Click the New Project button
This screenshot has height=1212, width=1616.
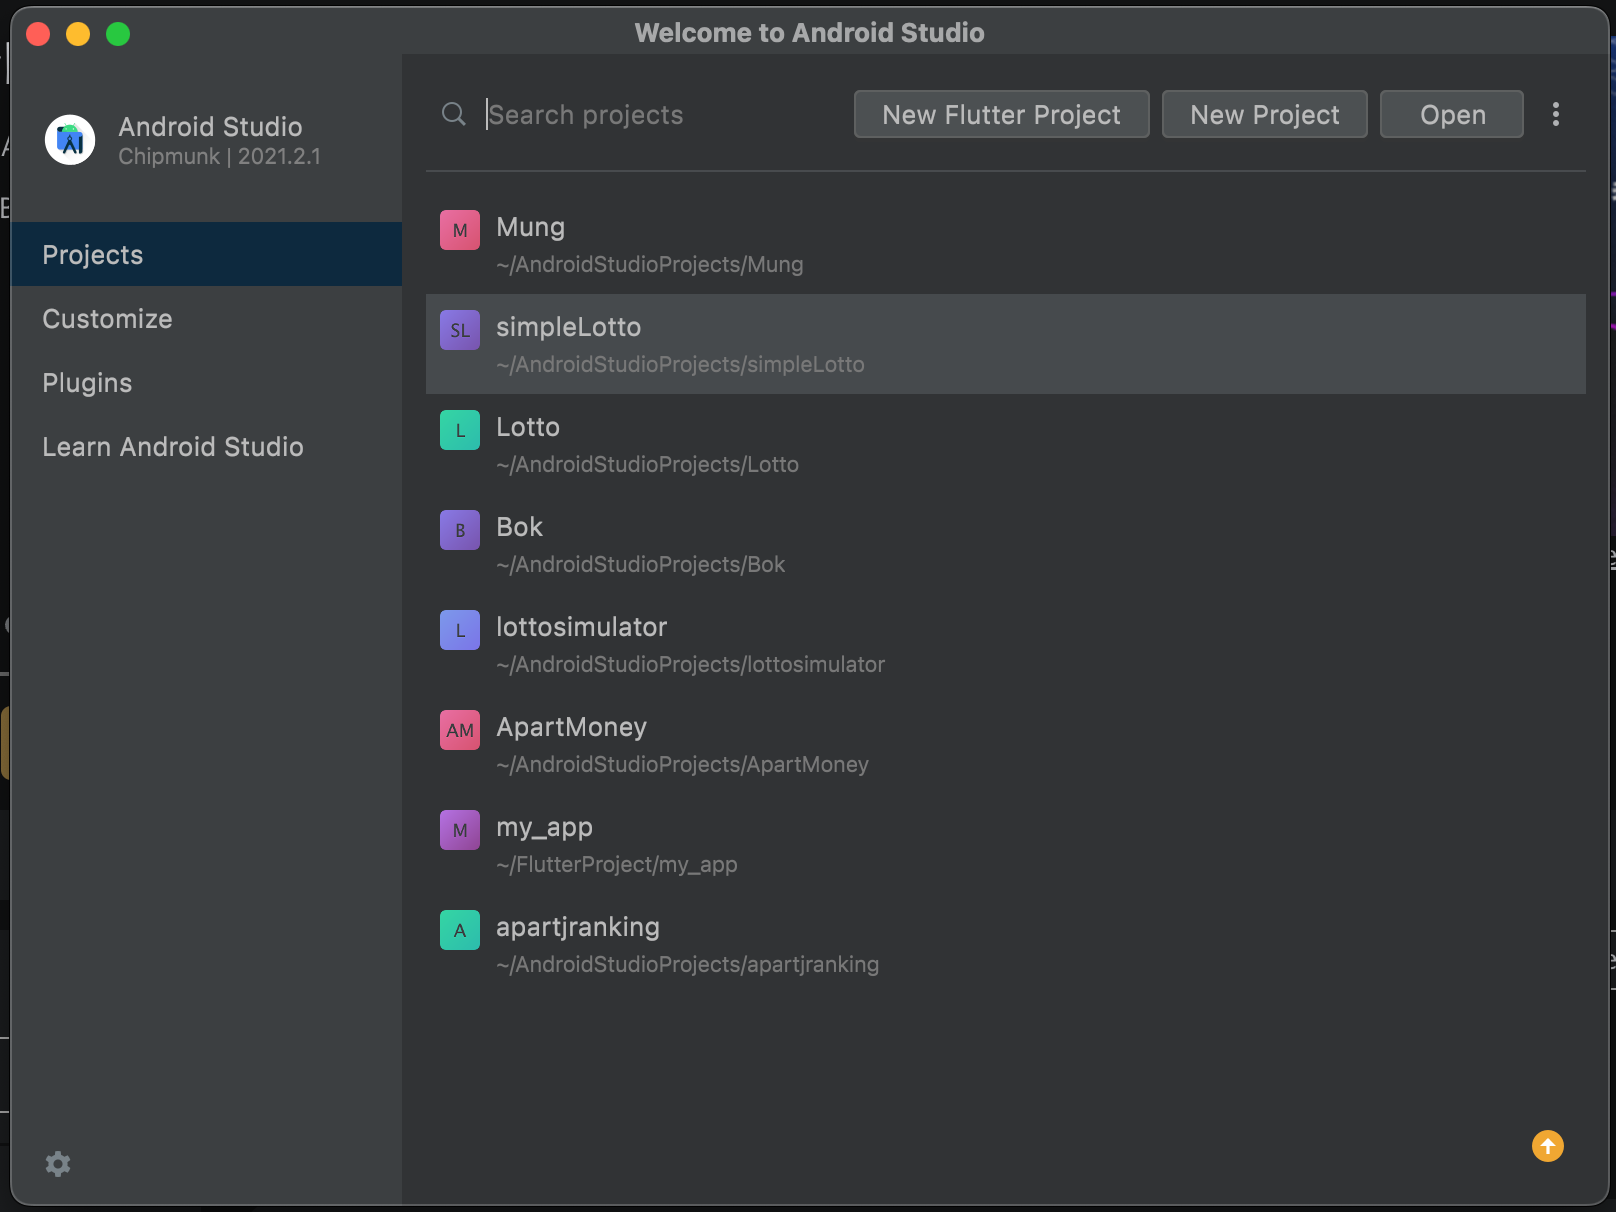(x=1264, y=114)
